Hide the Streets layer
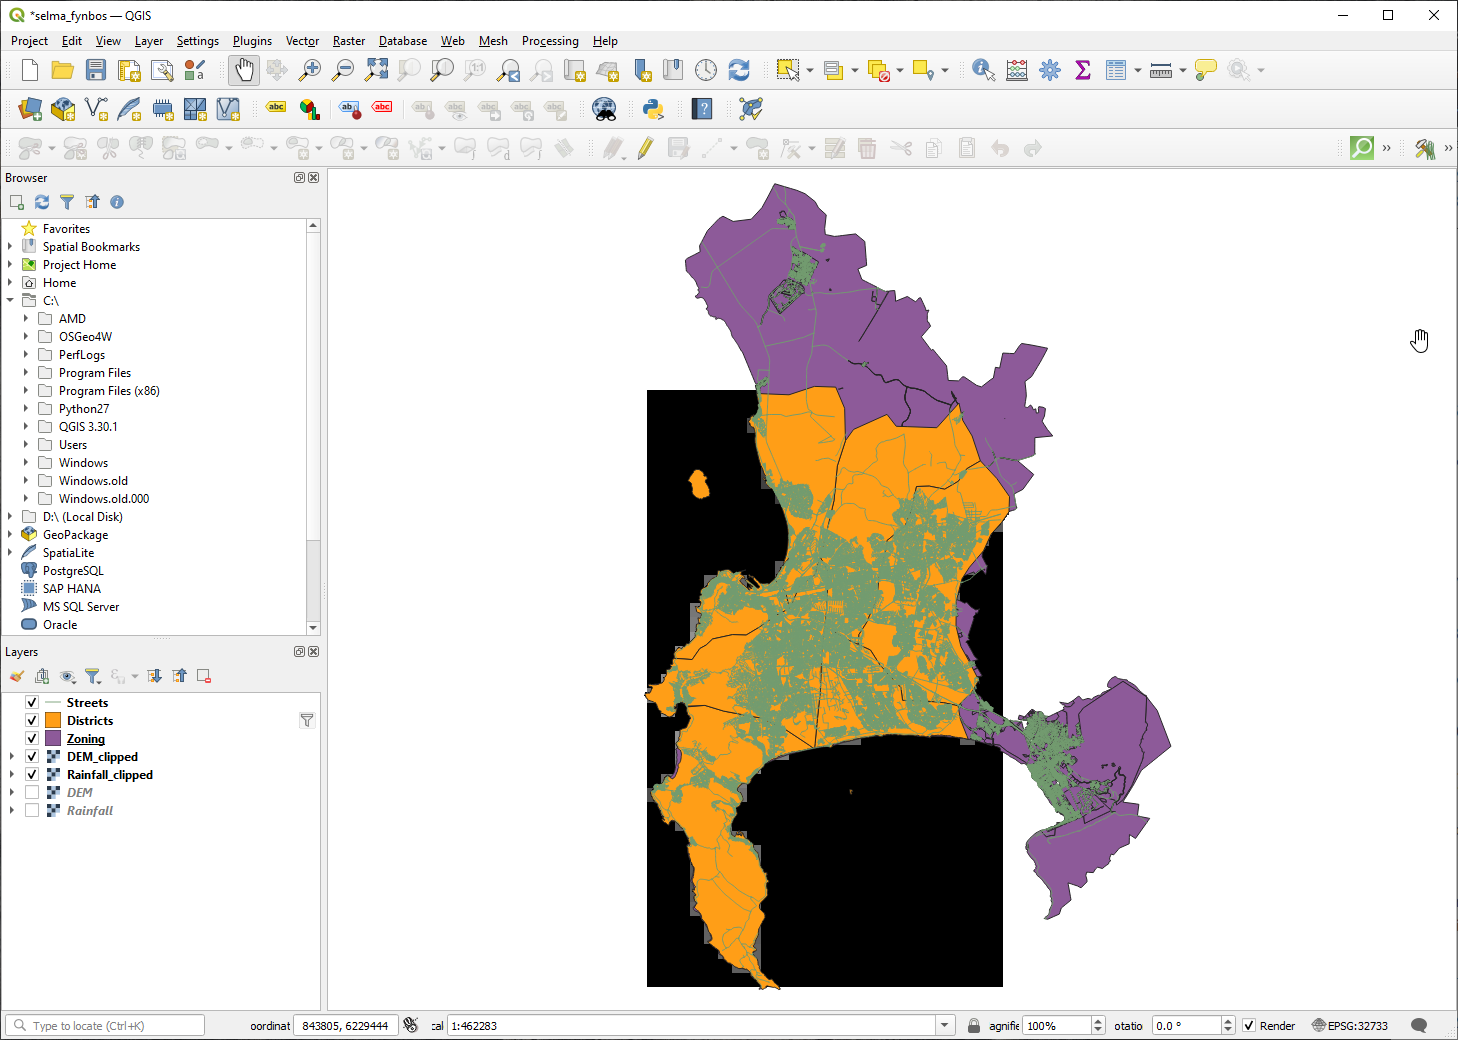1458x1040 pixels. 32,703
